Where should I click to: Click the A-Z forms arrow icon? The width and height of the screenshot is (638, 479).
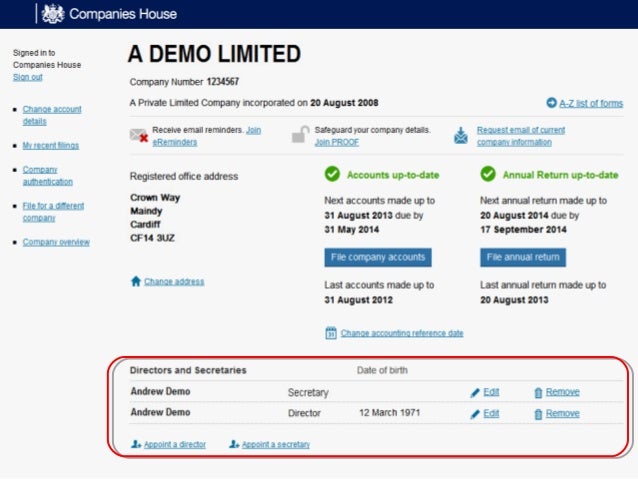point(551,103)
